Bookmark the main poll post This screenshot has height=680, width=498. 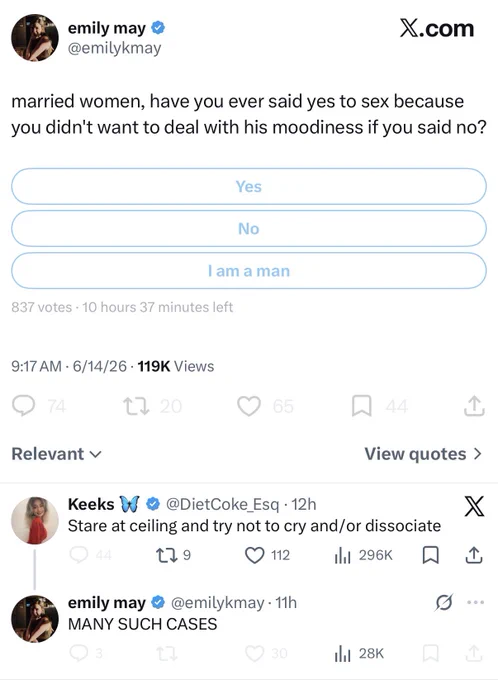click(361, 406)
